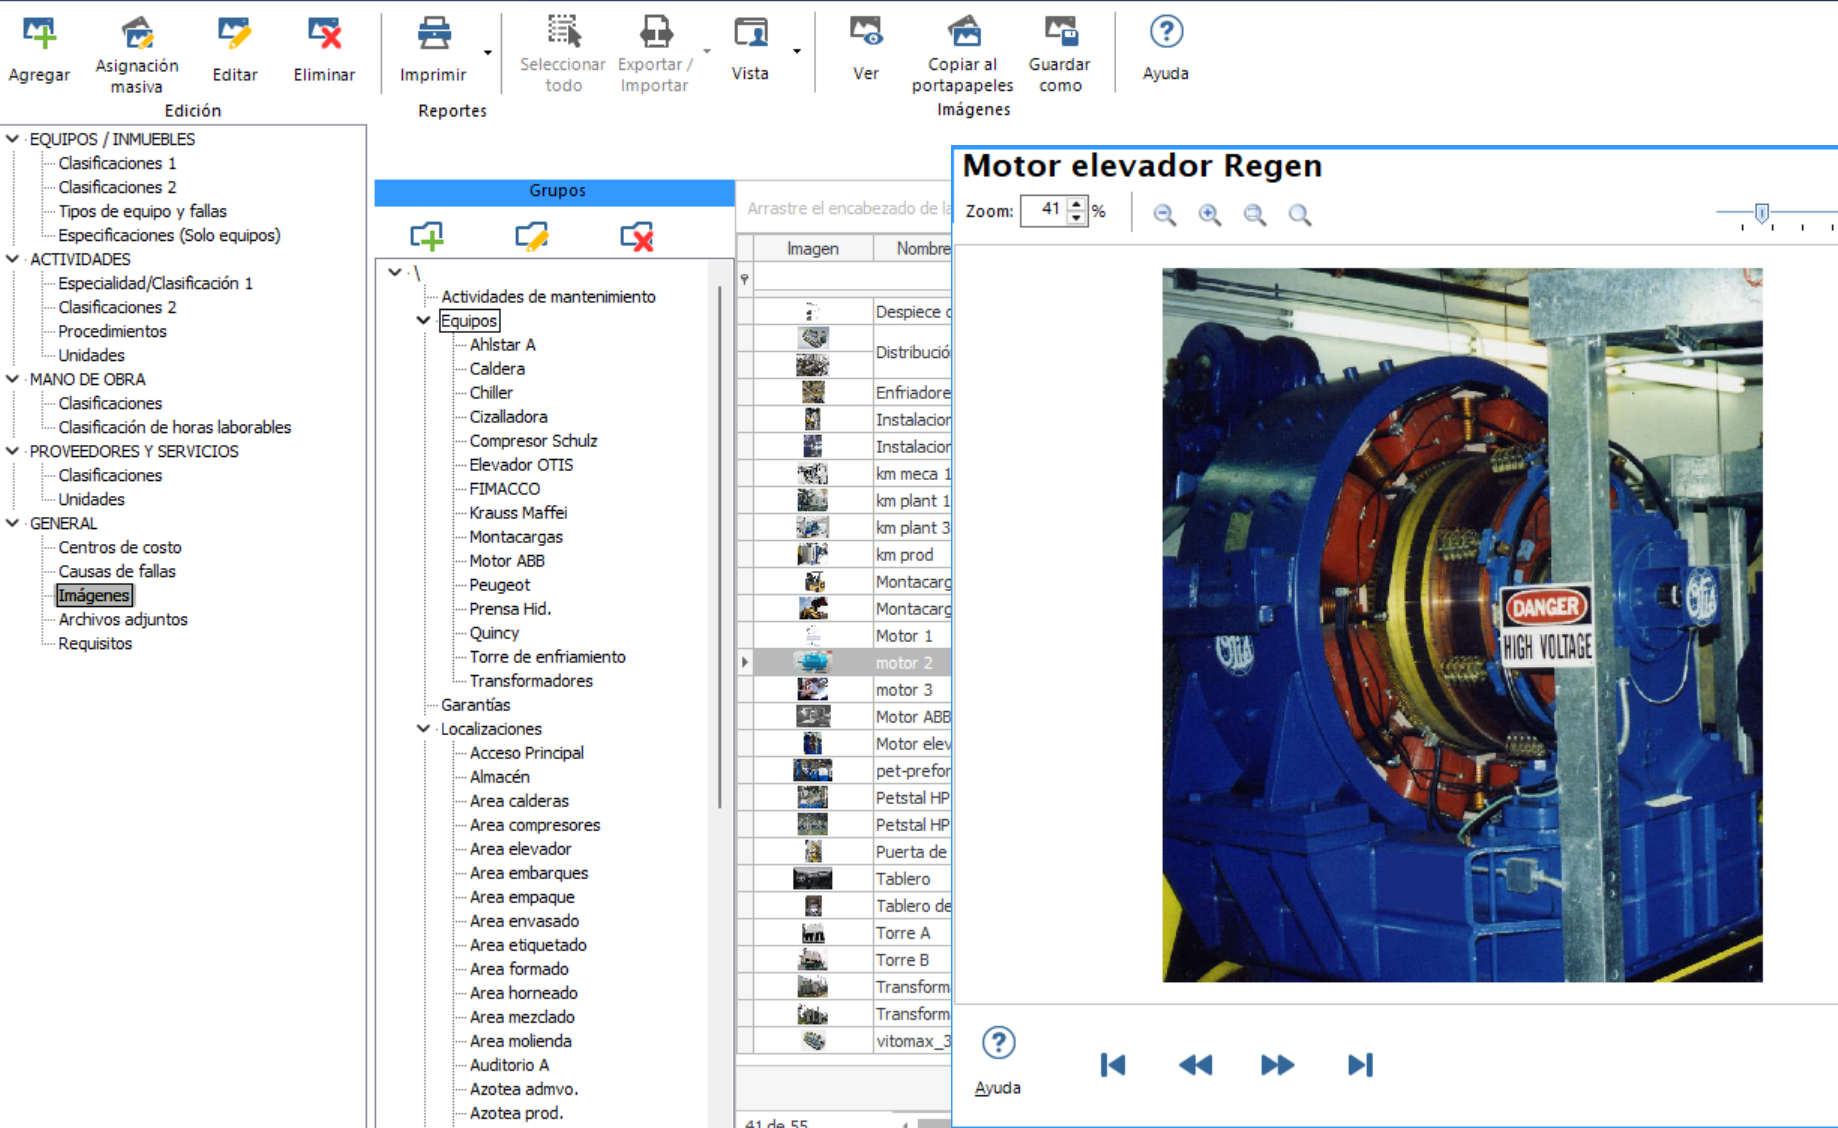This screenshot has width=1838, height=1128.
Task: Select Area compresores location
Action: tap(535, 825)
